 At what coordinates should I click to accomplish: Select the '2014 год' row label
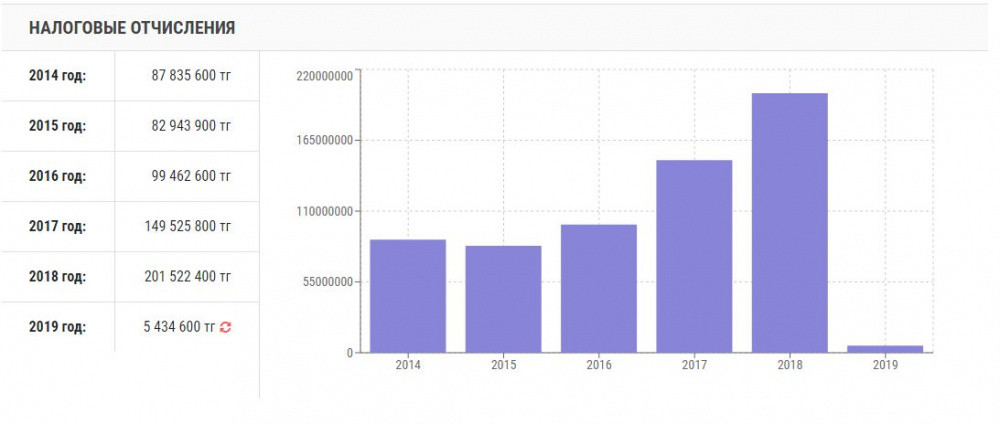[x=57, y=76]
